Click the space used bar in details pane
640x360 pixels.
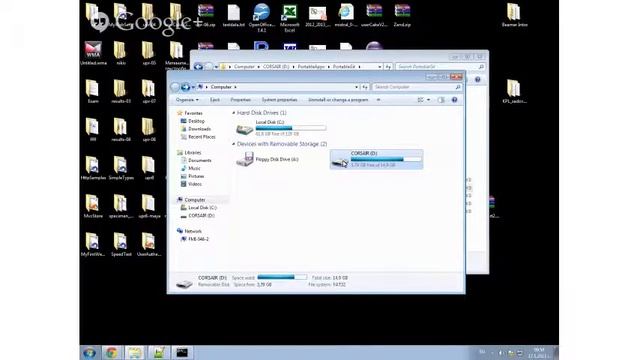pyautogui.click(x=282, y=277)
